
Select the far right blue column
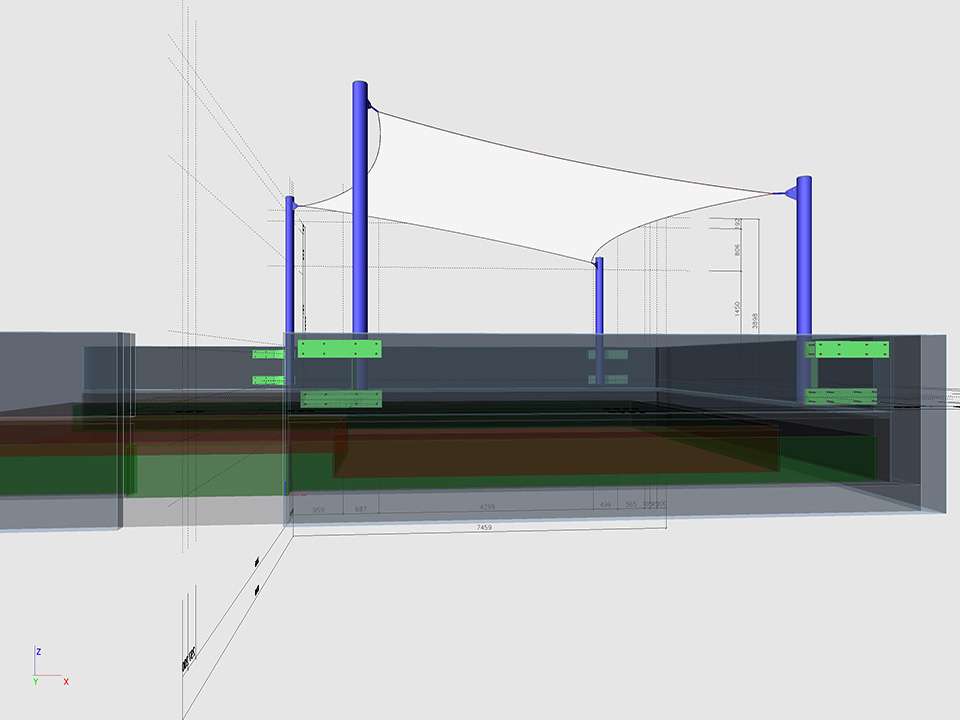(x=804, y=260)
